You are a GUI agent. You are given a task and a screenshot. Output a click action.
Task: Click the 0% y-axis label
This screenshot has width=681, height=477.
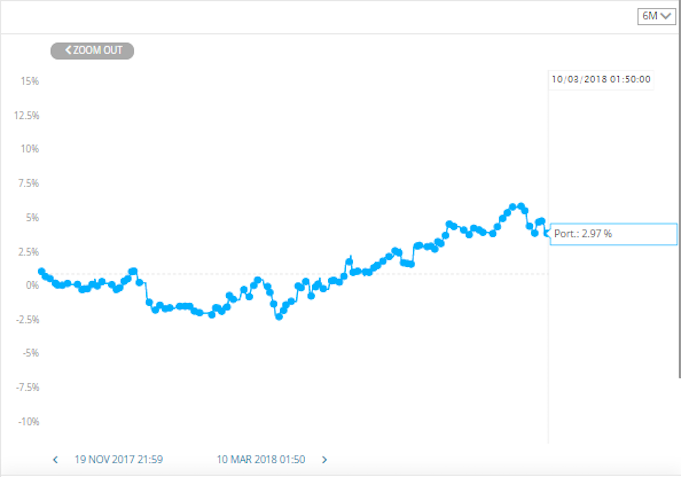pyautogui.click(x=32, y=285)
